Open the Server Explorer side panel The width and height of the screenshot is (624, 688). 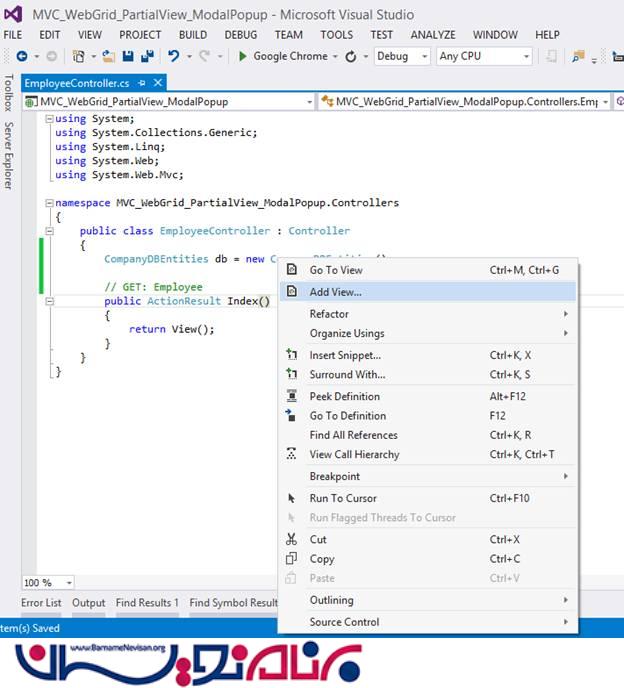9,156
